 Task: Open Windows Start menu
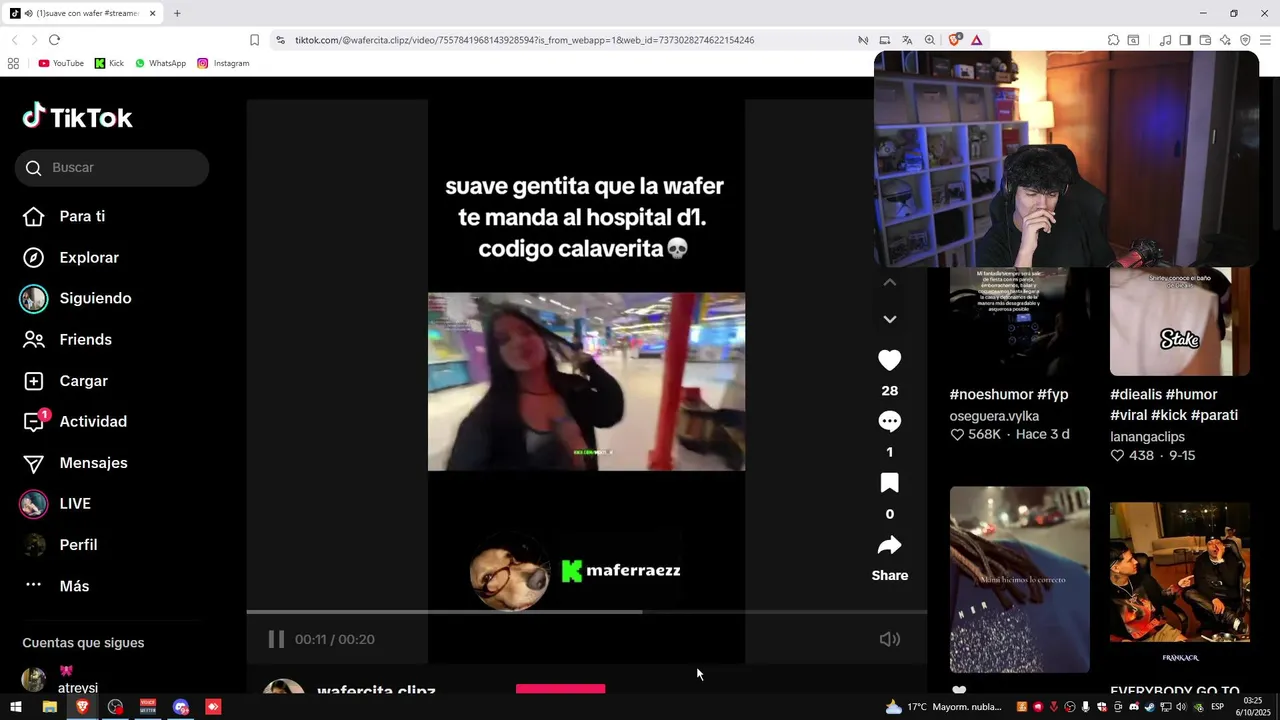tap(15, 707)
